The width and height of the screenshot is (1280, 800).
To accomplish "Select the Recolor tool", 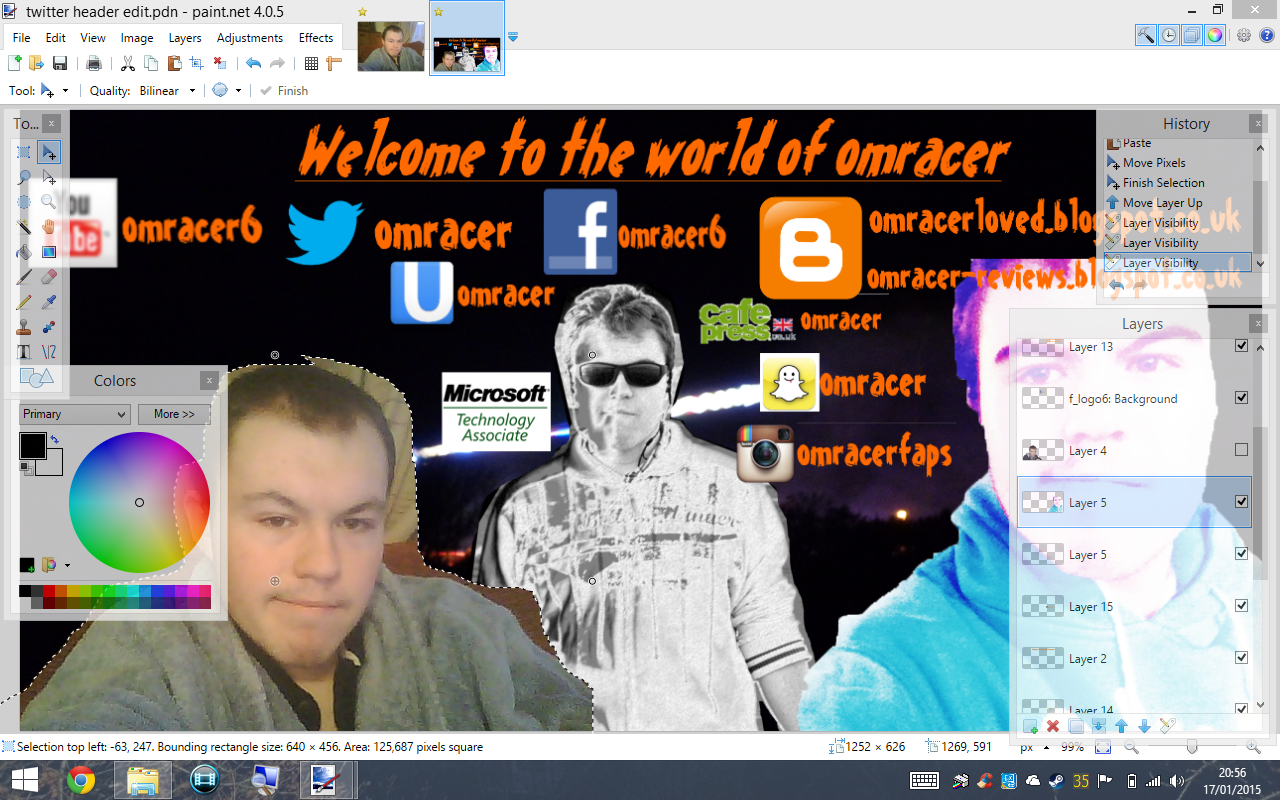I will pos(49,327).
